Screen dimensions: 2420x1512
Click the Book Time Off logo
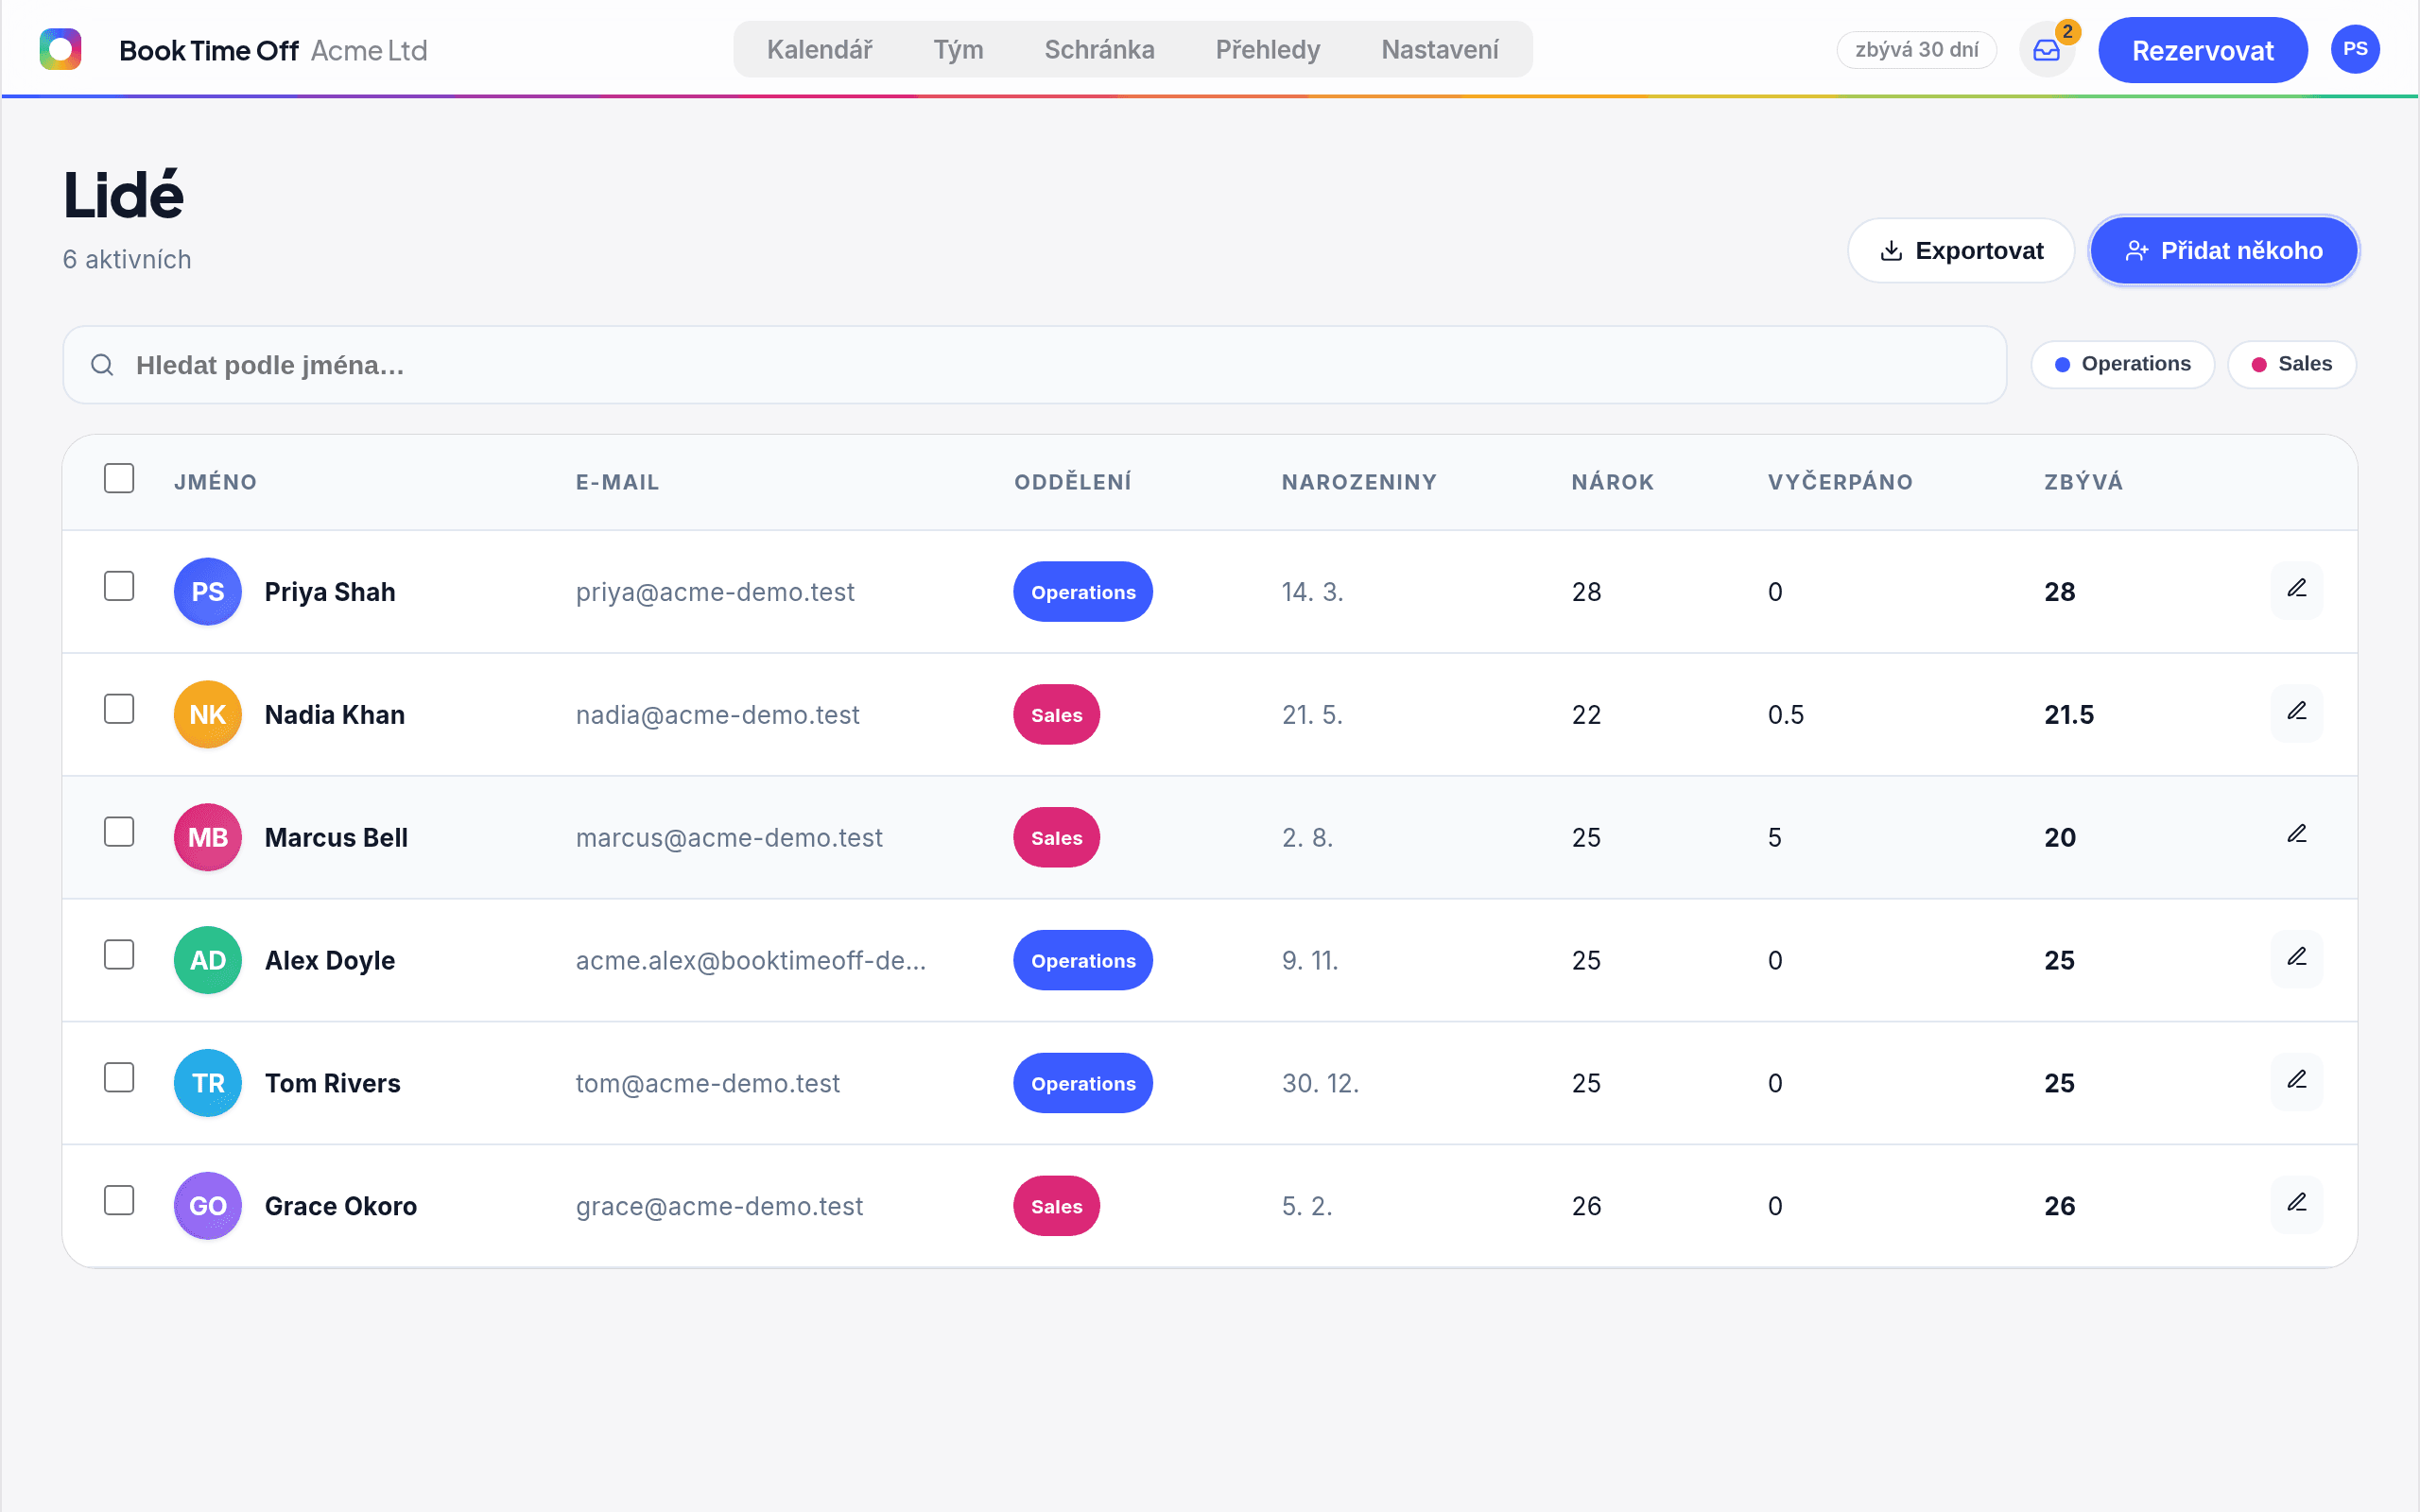click(60, 49)
